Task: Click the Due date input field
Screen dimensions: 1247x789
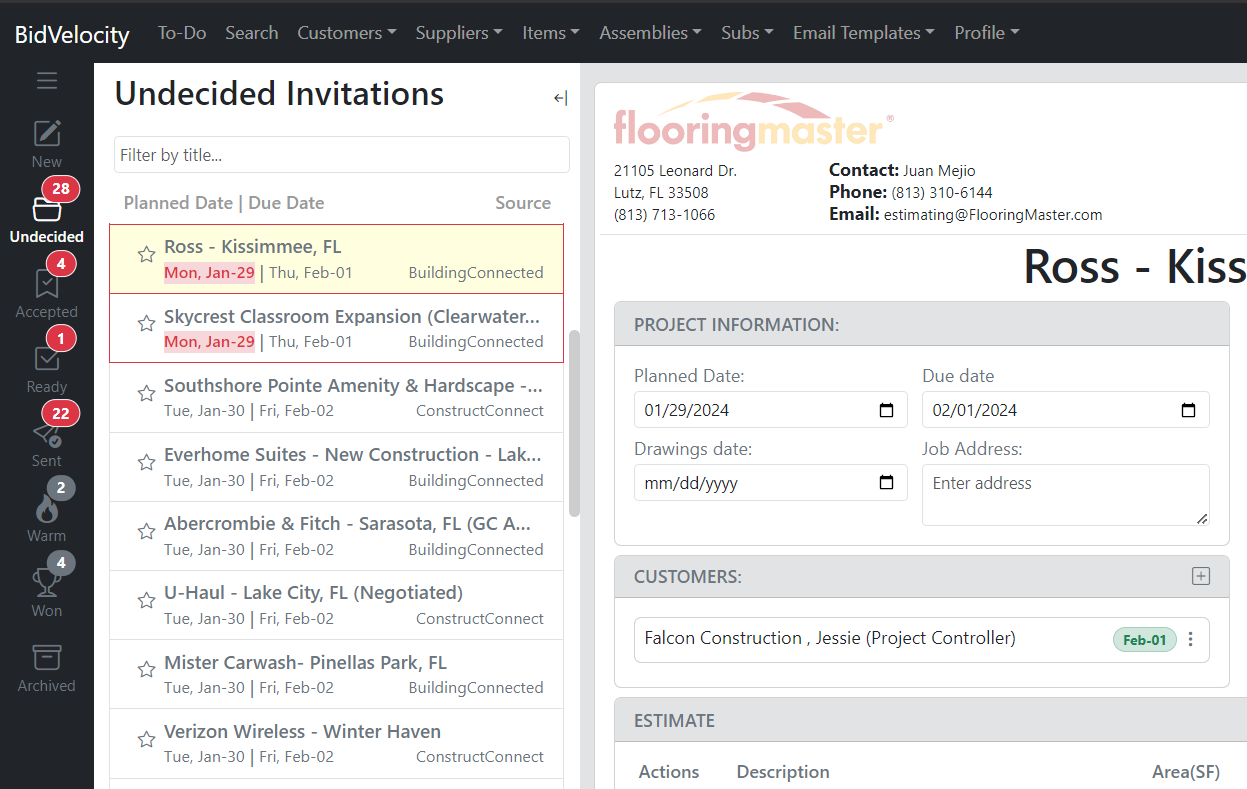Action: [x=1066, y=410]
